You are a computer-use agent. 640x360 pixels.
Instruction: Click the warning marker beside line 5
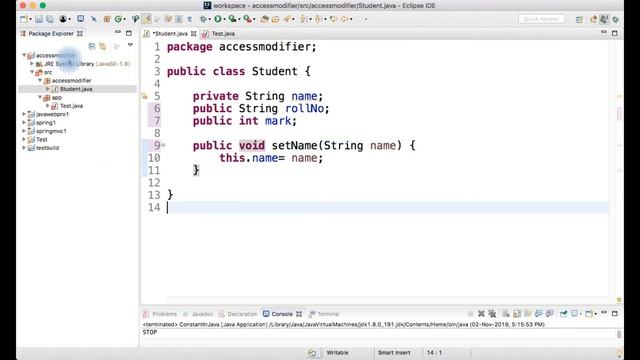(x=144, y=96)
